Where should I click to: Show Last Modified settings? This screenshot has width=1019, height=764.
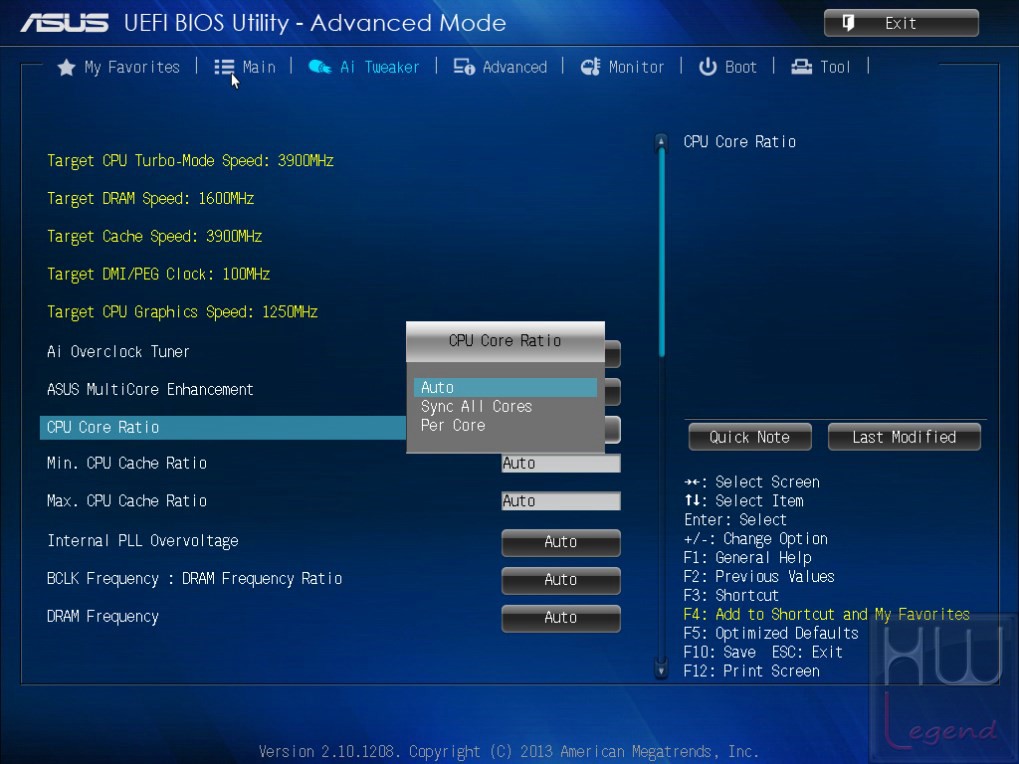coord(904,437)
